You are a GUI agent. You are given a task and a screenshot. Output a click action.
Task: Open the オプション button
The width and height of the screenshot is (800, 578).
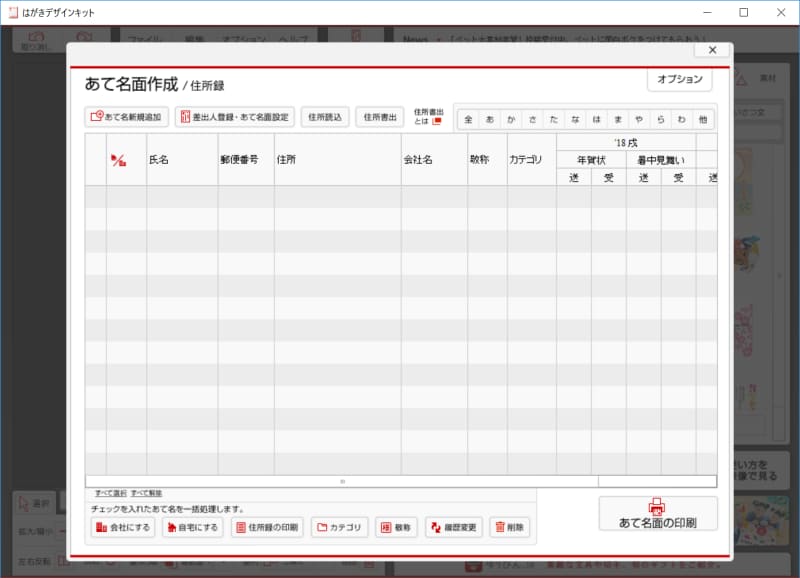click(x=680, y=80)
